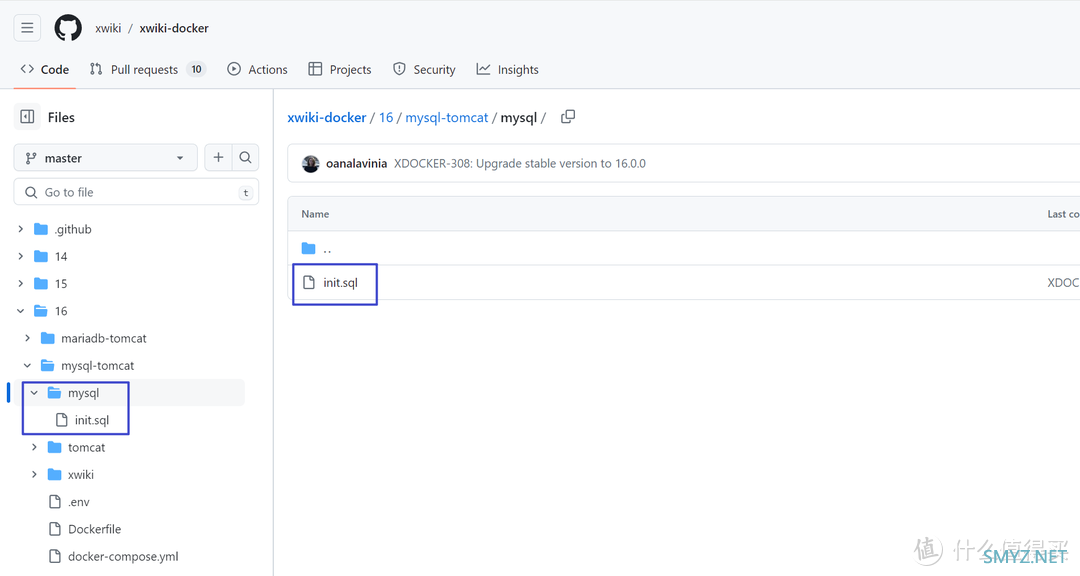Viewport: 1080px width, 576px height.
Task: Click the pull requests count badge 10
Action: tap(196, 70)
